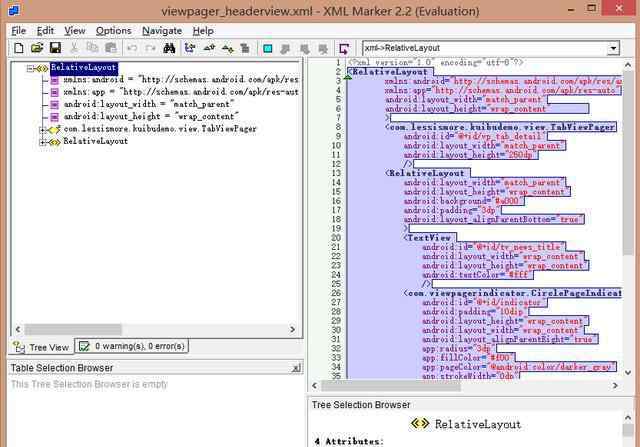Image resolution: width=640 pixels, height=447 pixels.
Task: Click the Redo arrow icon
Action: pos(151,48)
